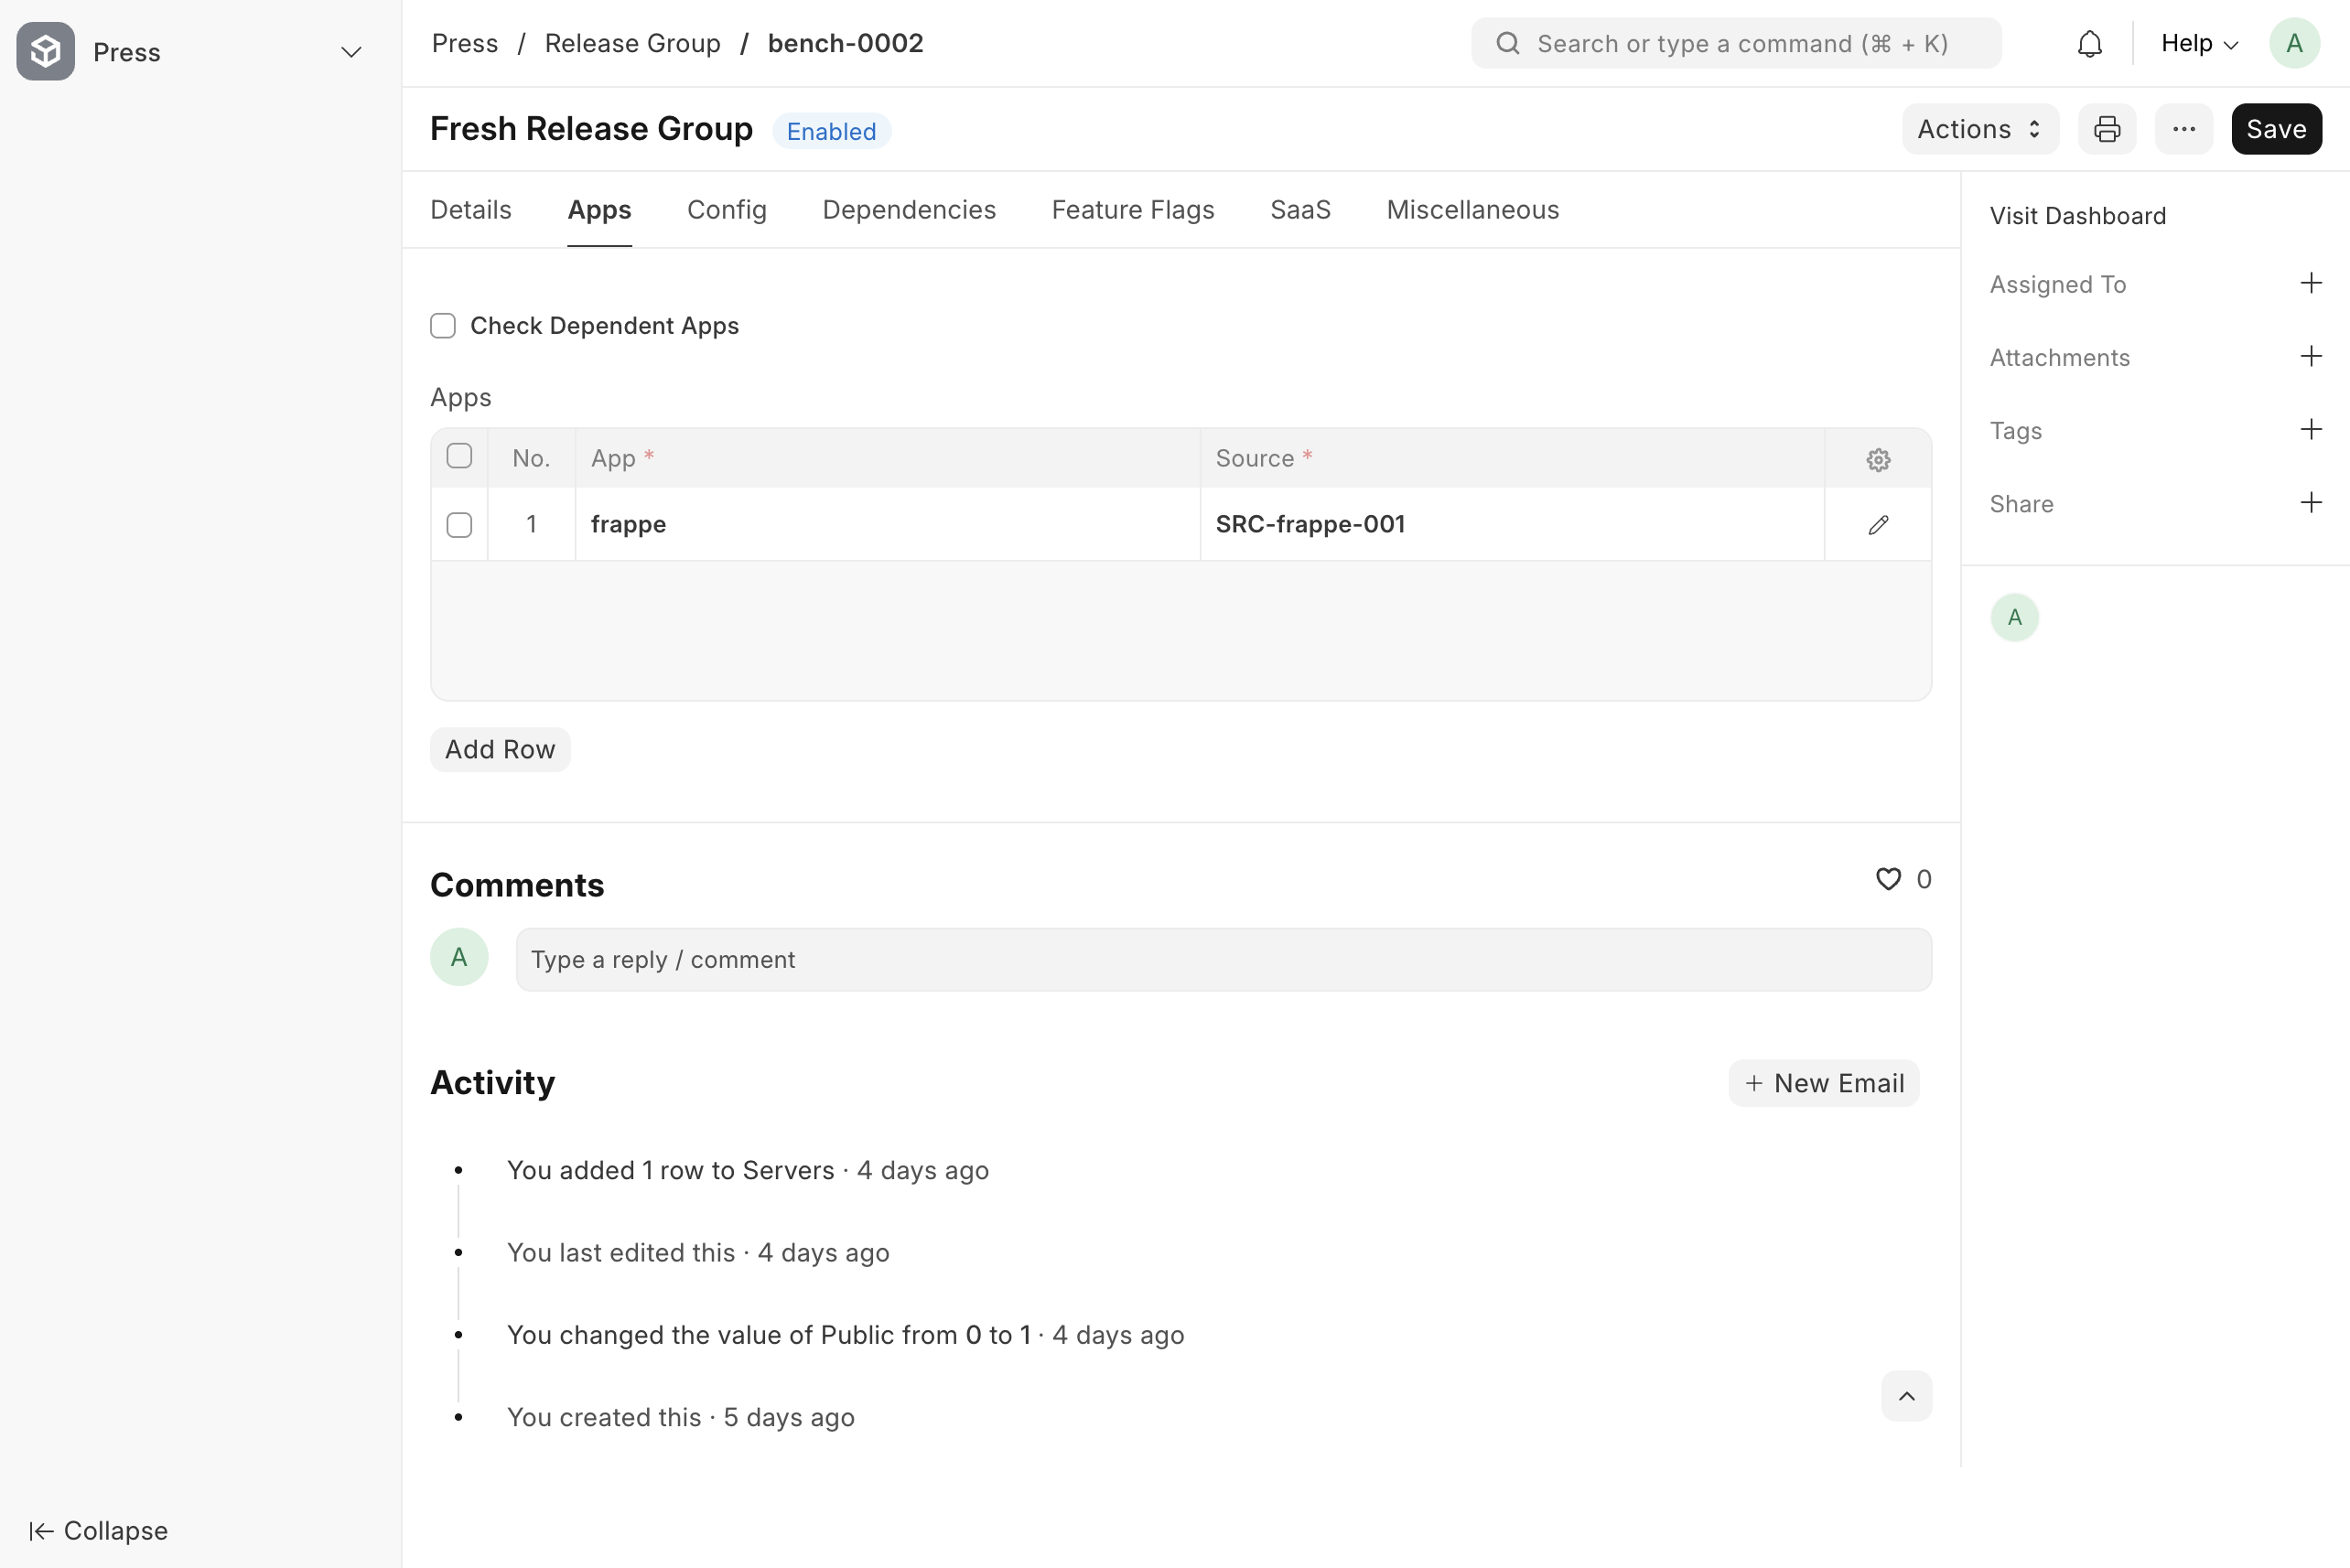The width and height of the screenshot is (2350, 1568).
Task: Add assignee with Assigned To plus
Action: [2310, 284]
